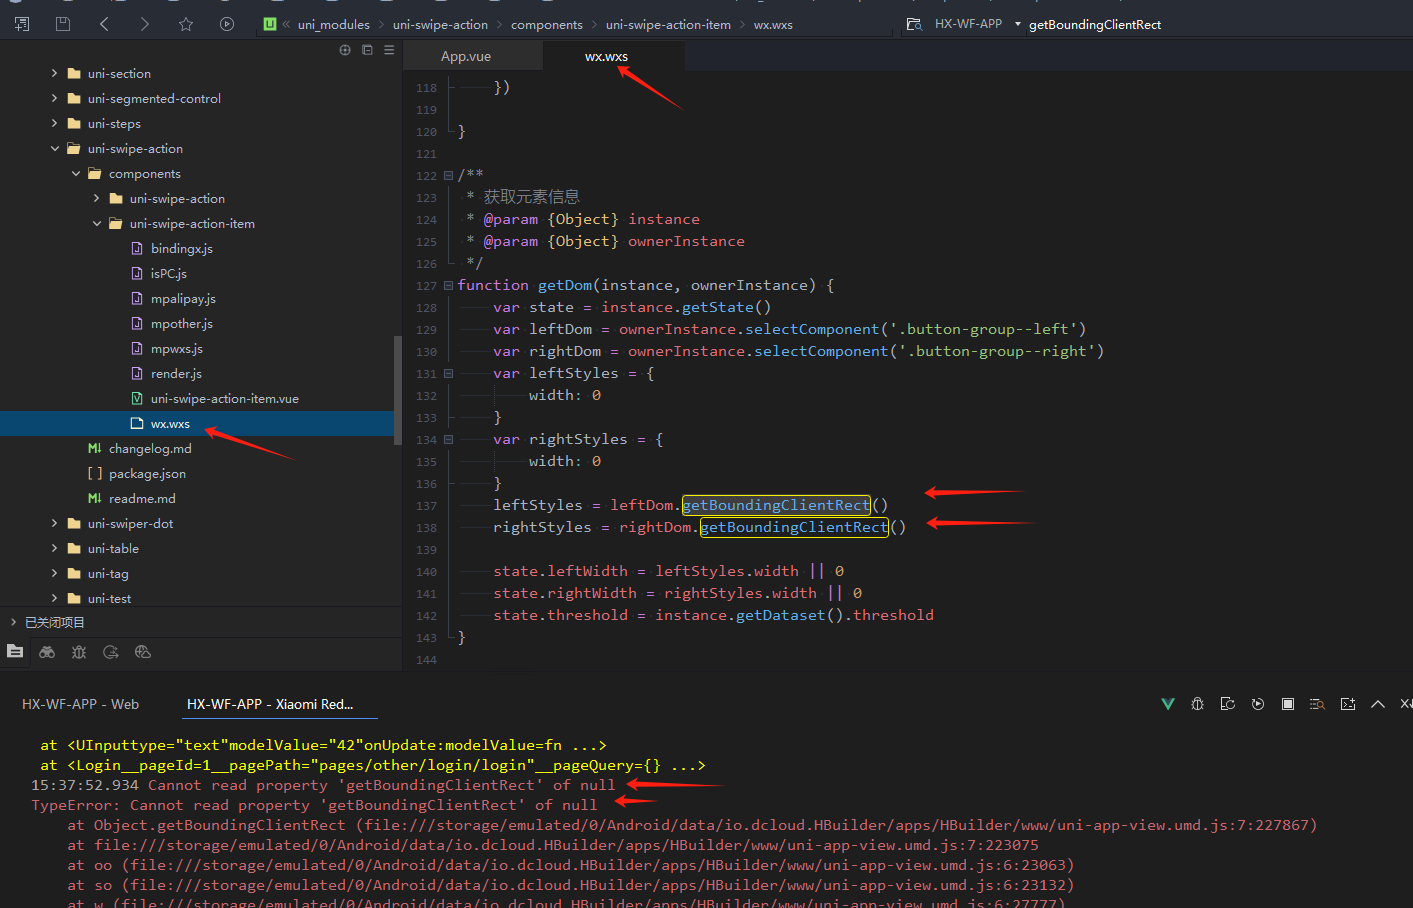Image resolution: width=1413 pixels, height=908 pixels.
Task: Stop the running console with square icon
Action: pyautogui.click(x=1288, y=704)
